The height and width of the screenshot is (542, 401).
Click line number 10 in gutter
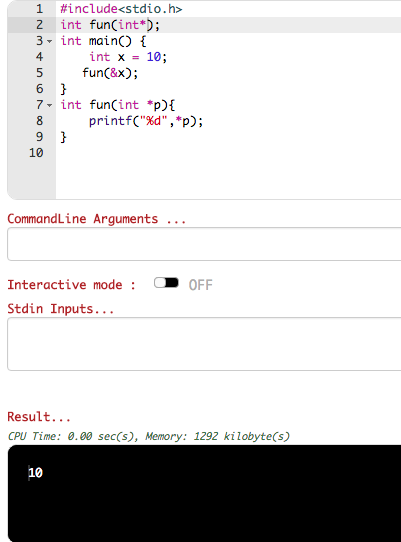tap(36, 153)
